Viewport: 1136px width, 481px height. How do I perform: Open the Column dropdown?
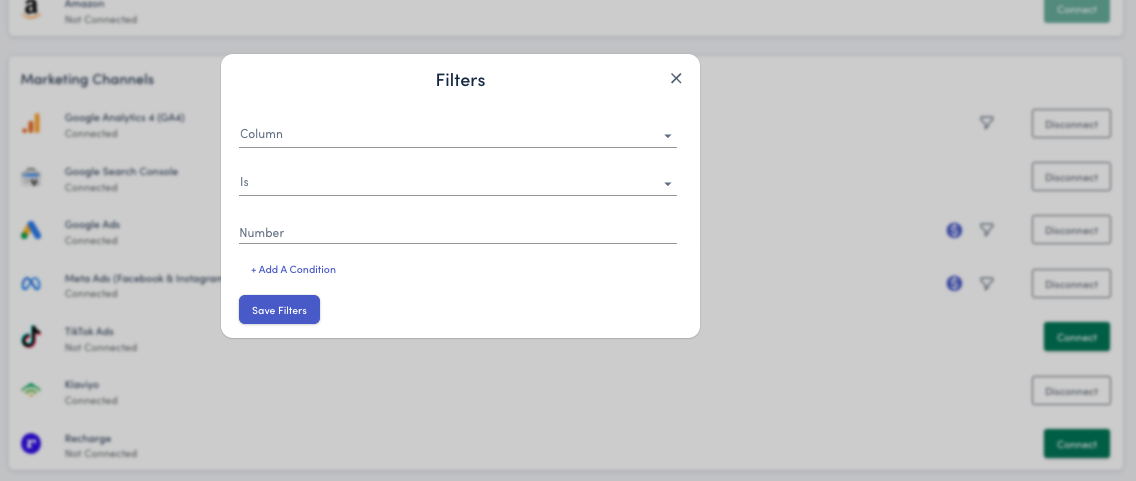click(x=457, y=135)
